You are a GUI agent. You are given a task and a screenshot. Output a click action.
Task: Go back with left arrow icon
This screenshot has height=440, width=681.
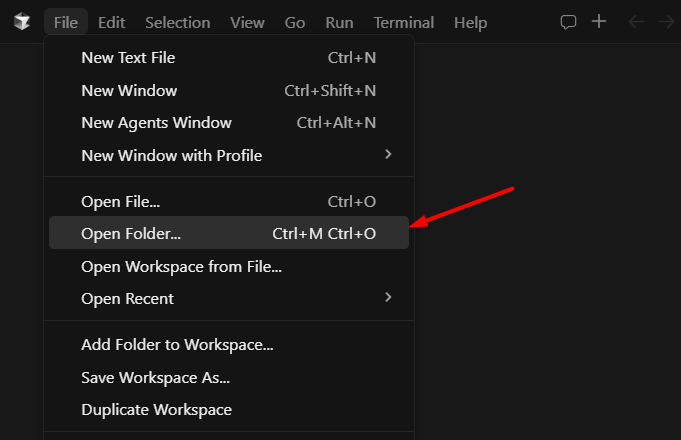(636, 22)
